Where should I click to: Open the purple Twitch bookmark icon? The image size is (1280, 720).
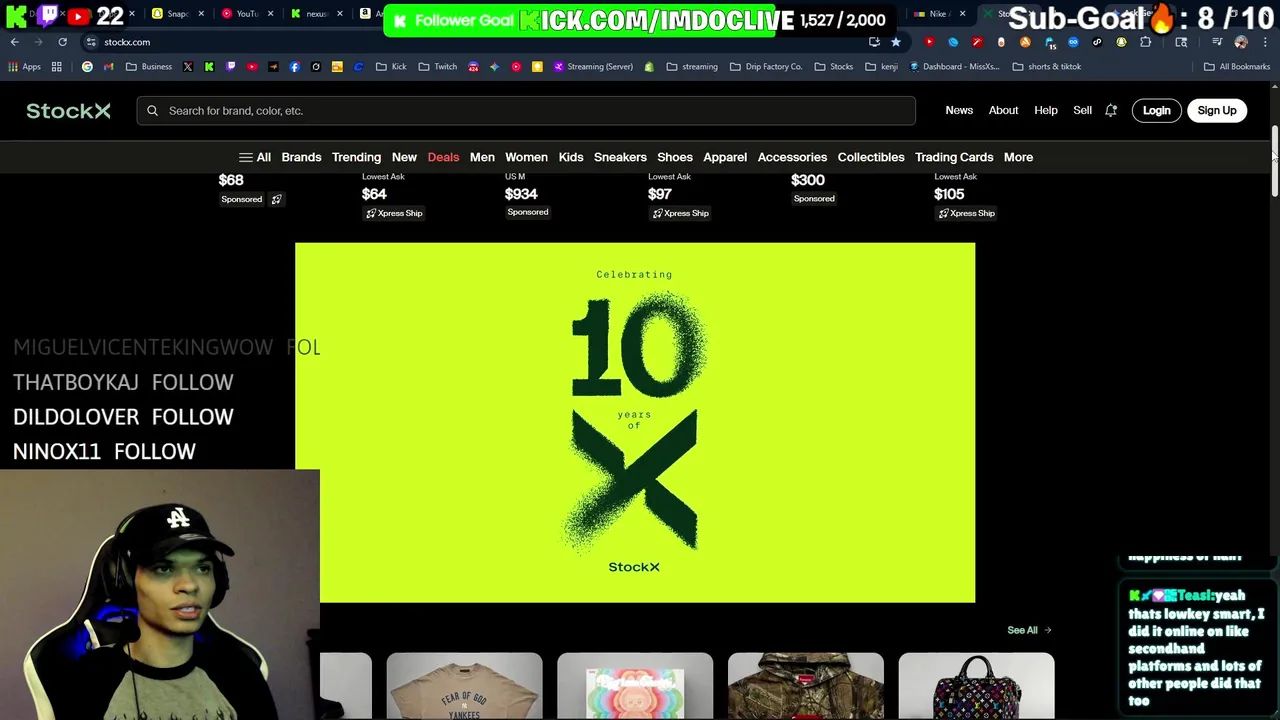230,67
